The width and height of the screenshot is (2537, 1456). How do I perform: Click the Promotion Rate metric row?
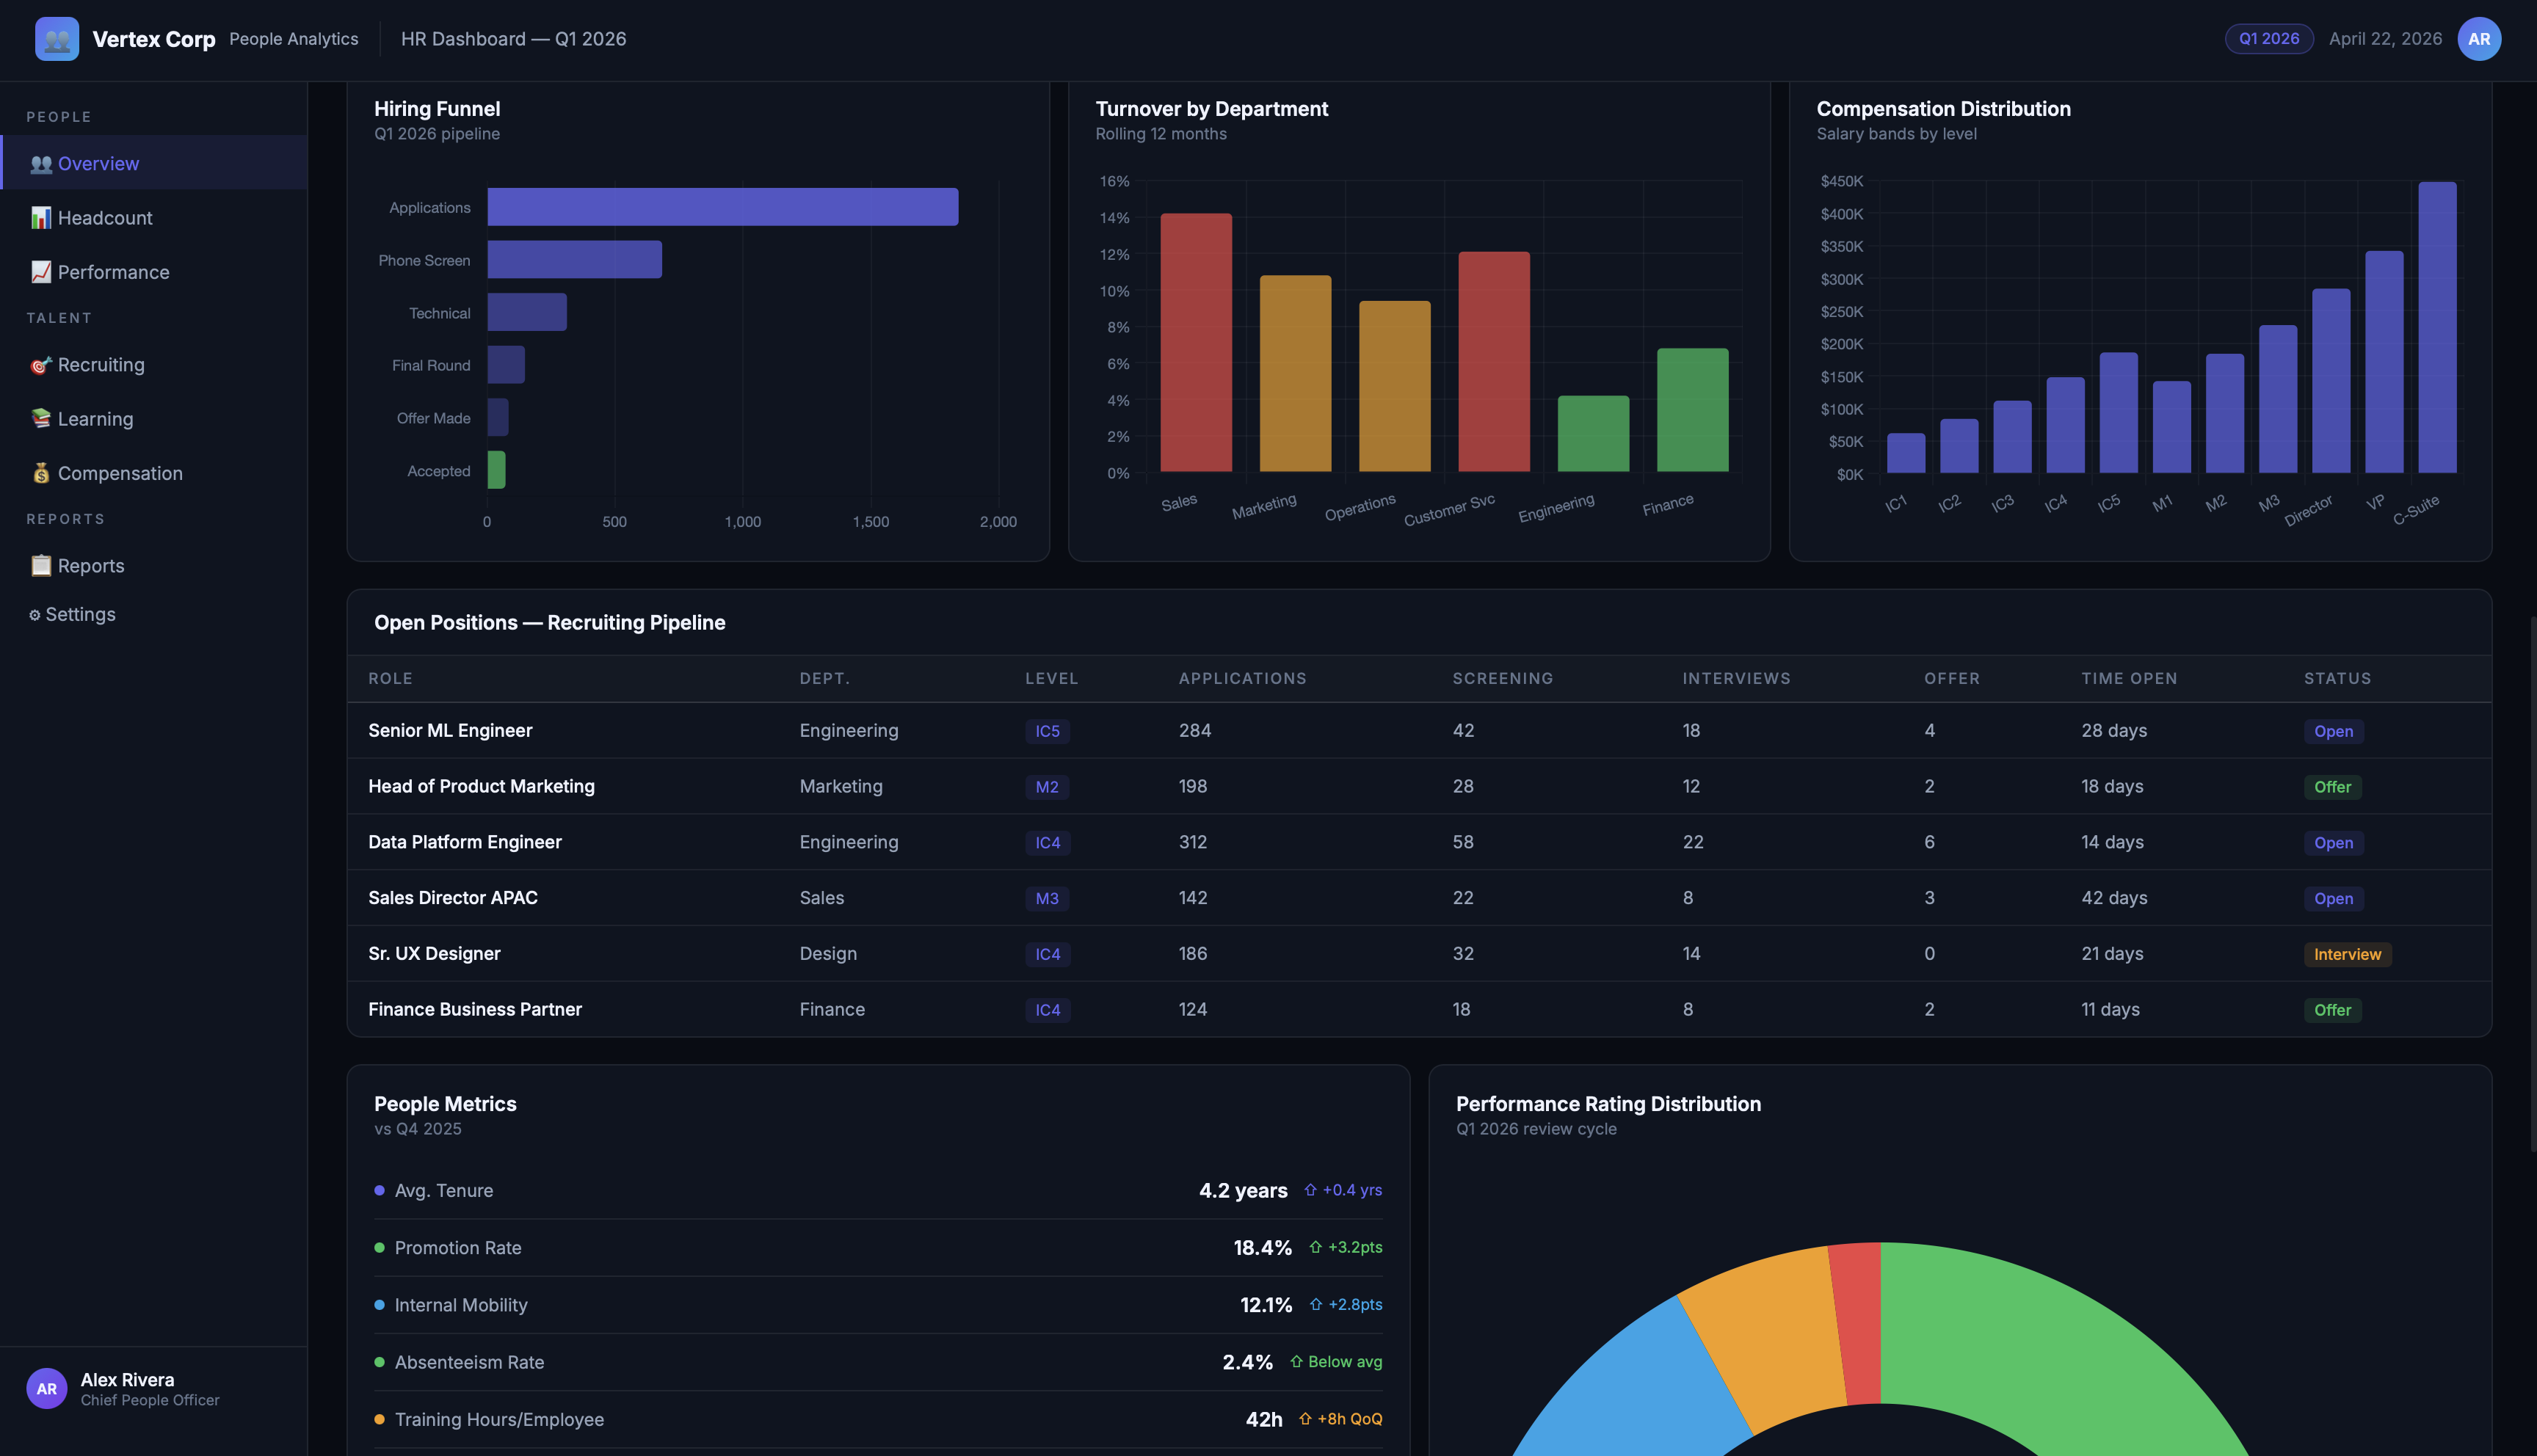tap(878, 1247)
